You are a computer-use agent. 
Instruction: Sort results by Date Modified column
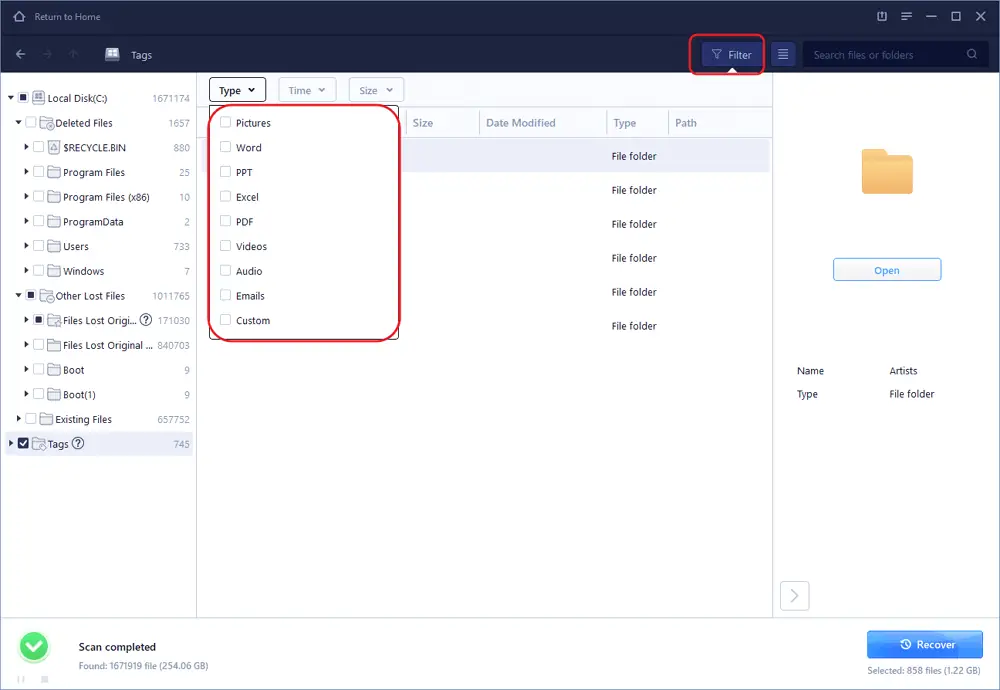point(522,122)
